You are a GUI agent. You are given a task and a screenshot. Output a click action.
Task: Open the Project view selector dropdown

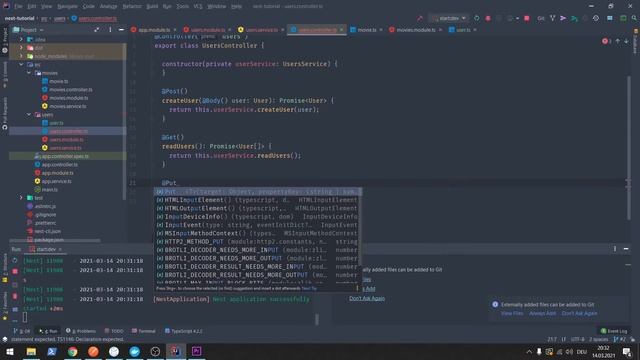tap(28, 30)
